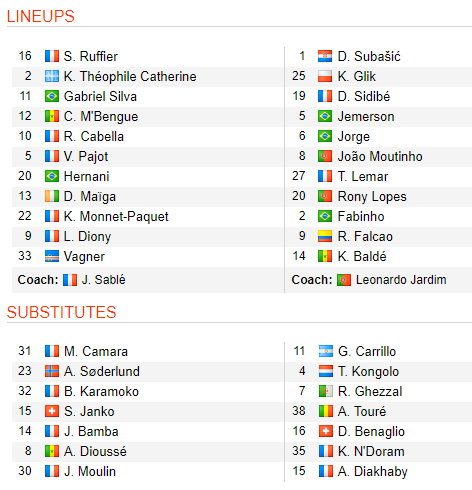472x490 pixels.
Task: Click the Cape Verde flag beside Vagner
Action: (52, 256)
